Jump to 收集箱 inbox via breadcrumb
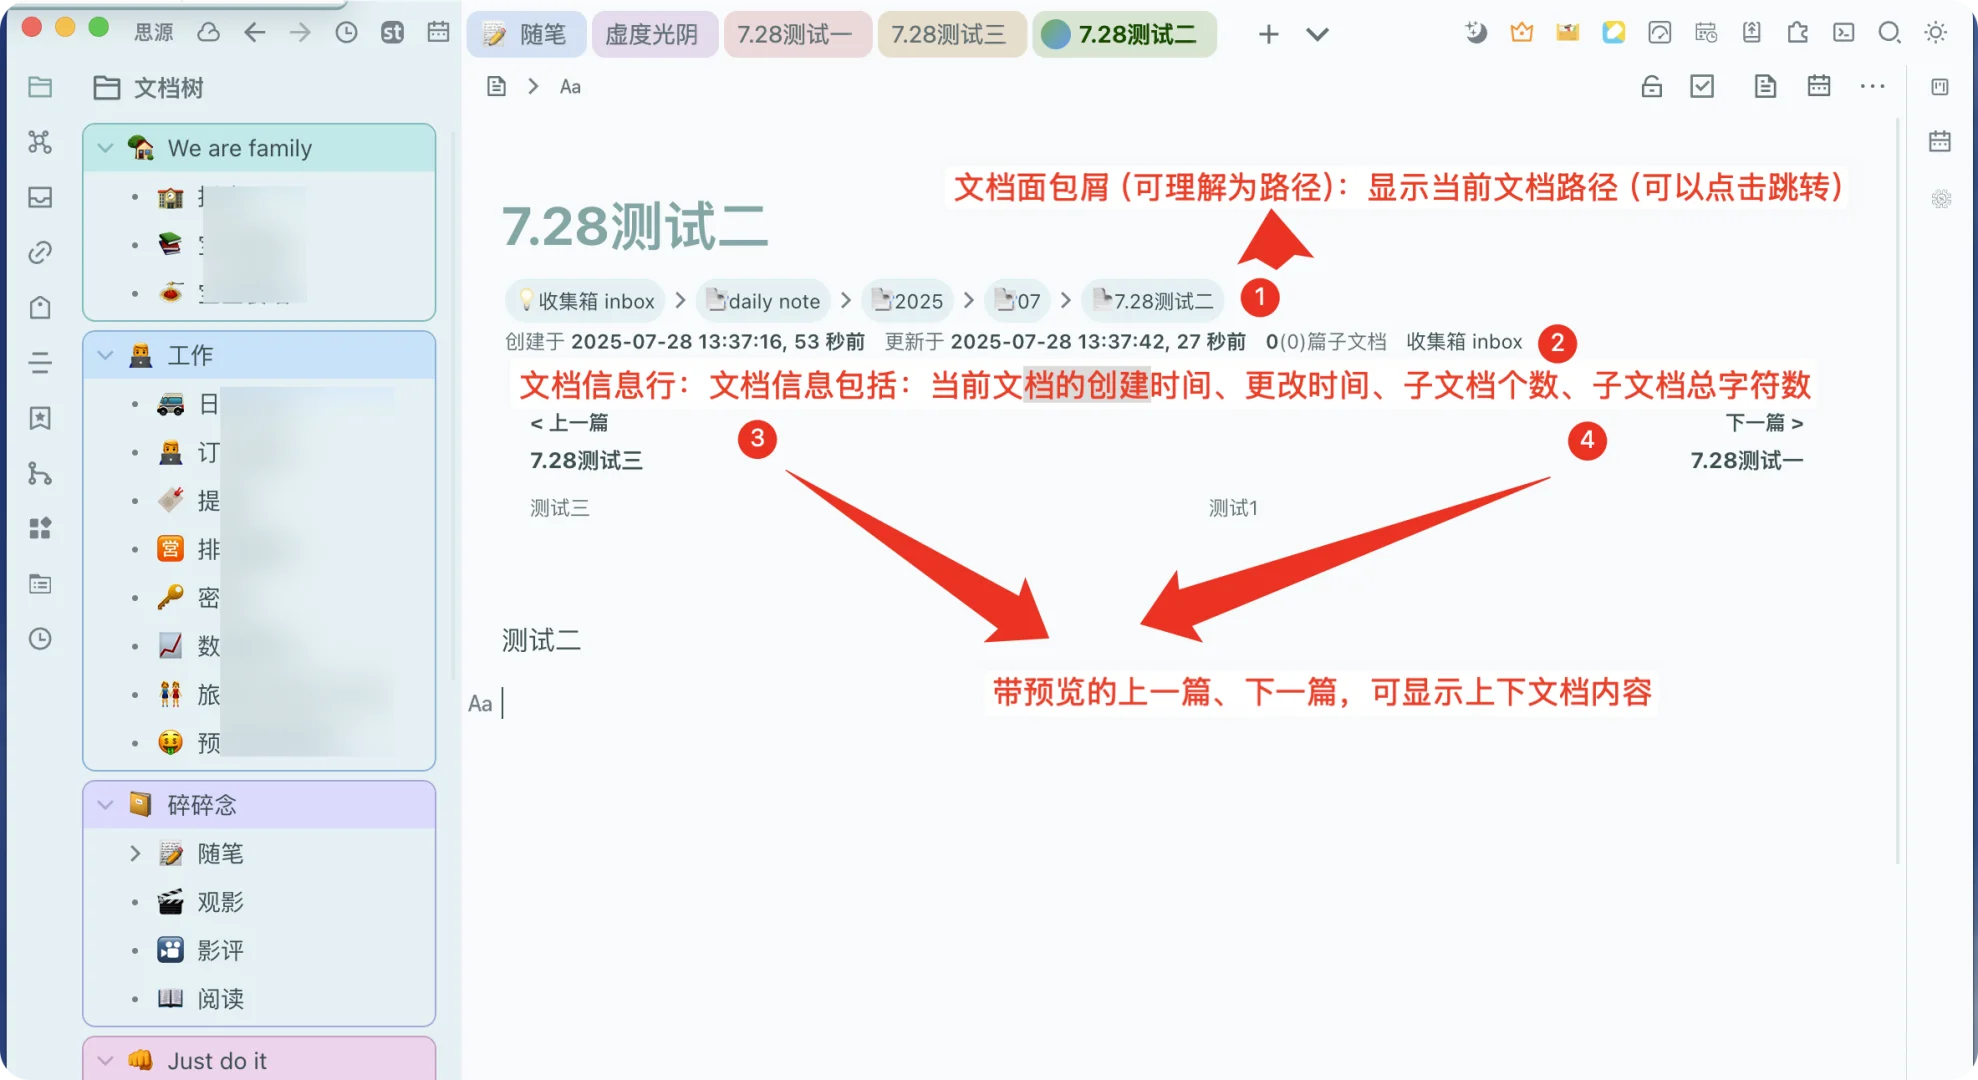 tap(585, 300)
